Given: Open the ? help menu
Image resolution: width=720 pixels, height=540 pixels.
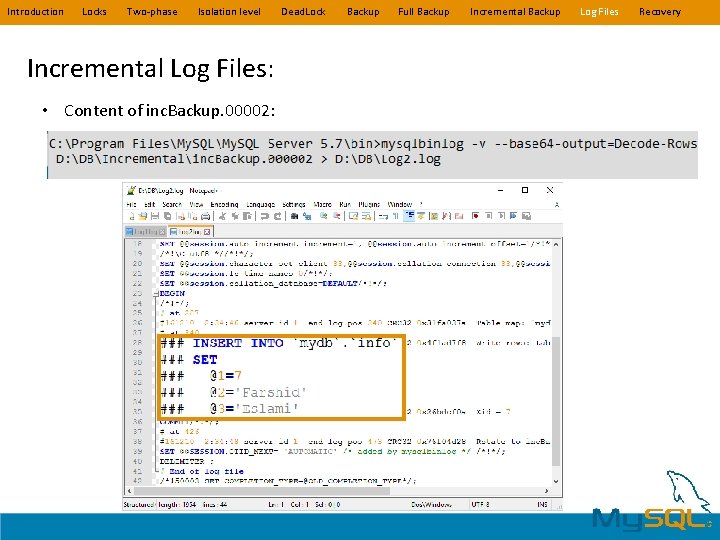Looking at the screenshot, I should (421, 204).
